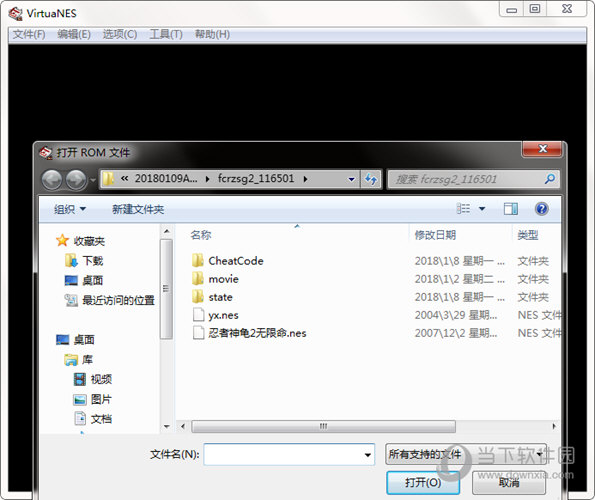Click the refresh icon in address bar
This screenshot has width=595, height=500.
pyautogui.click(x=371, y=179)
